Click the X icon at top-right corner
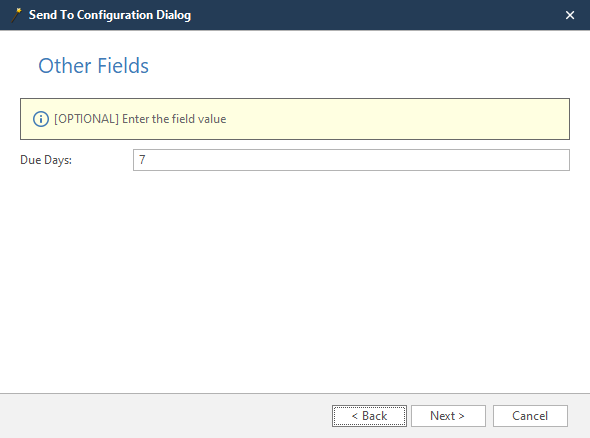 pos(570,15)
